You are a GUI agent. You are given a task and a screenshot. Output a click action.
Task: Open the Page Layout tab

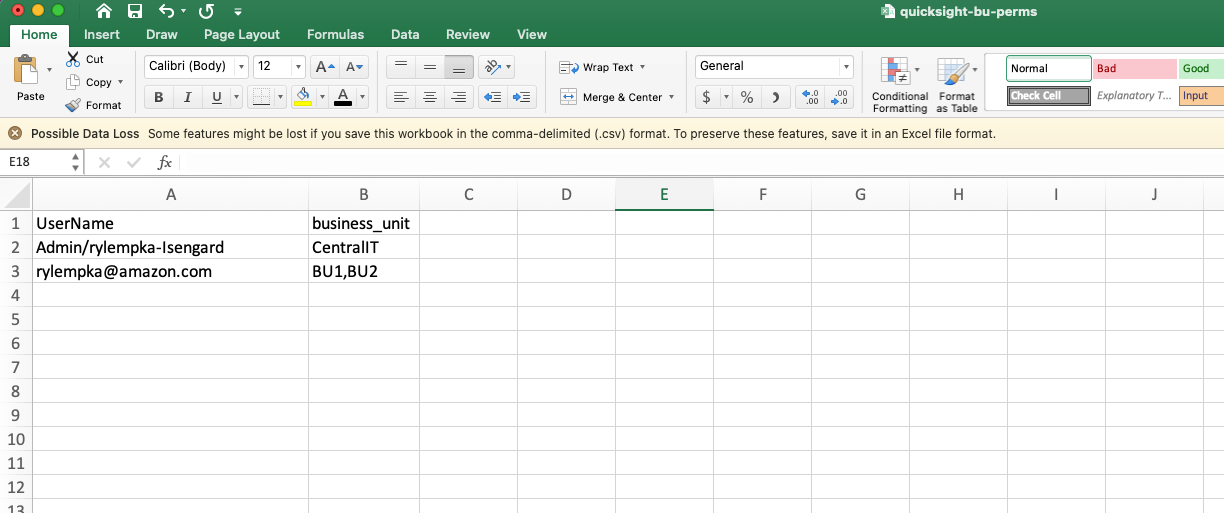[x=241, y=34]
